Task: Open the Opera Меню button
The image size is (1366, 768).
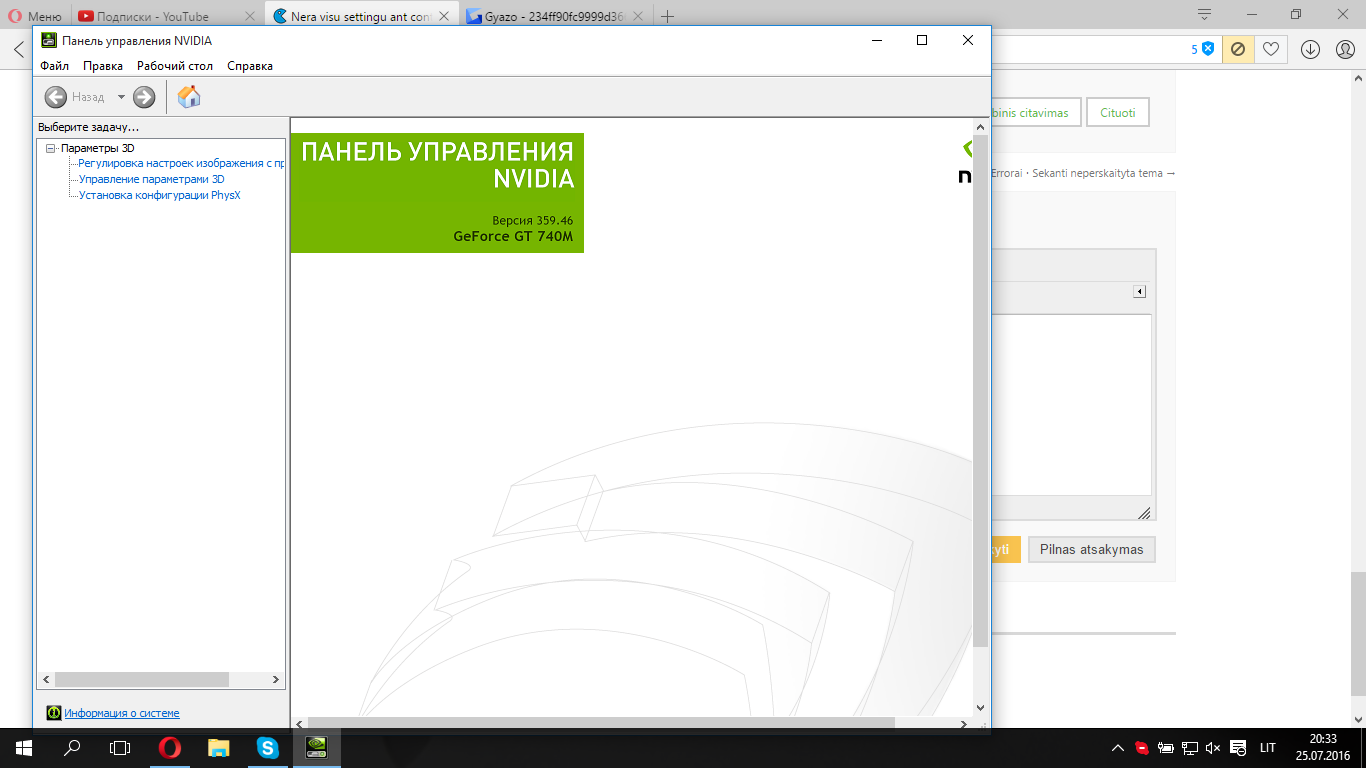Action: pyautogui.click(x=35, y=16)
